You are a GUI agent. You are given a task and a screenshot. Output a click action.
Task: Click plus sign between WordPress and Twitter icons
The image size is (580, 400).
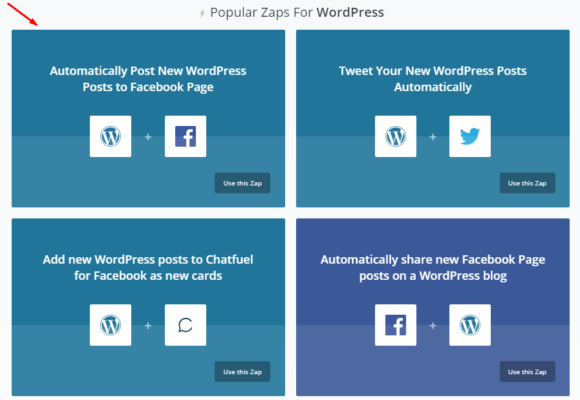[x=432, y=137]
